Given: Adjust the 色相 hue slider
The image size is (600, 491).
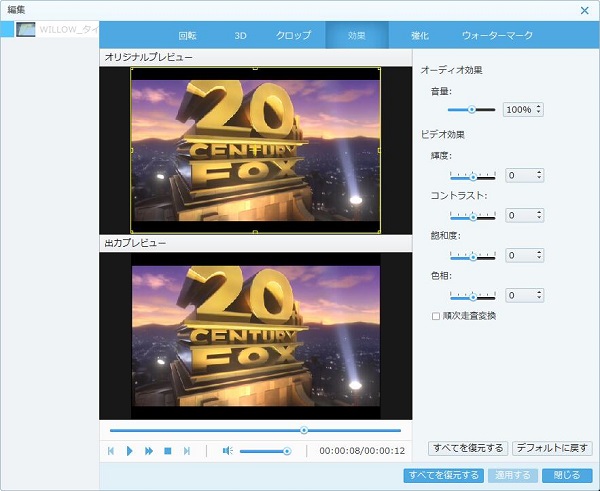Looking at the screenshot, I should [x=473, y=296].
